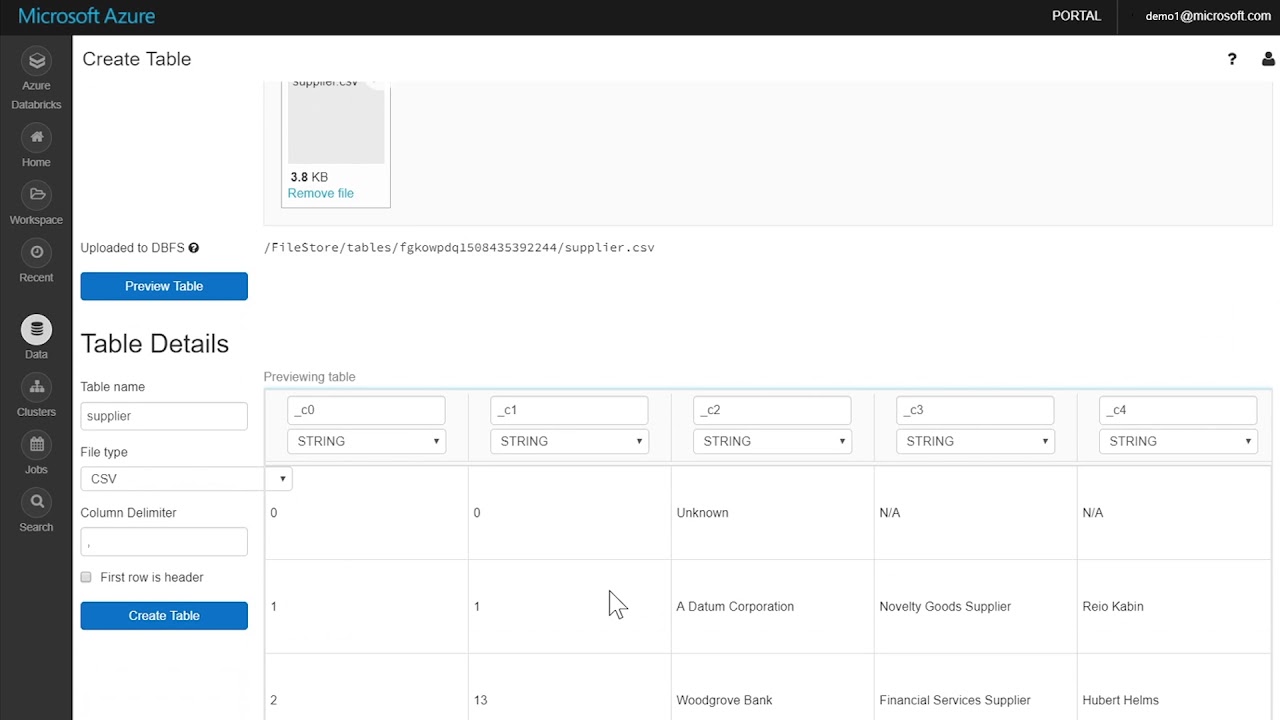This screenshot has height=720, width=1280.
Task: Open the Data section icon
Action: tap(36, 329)
